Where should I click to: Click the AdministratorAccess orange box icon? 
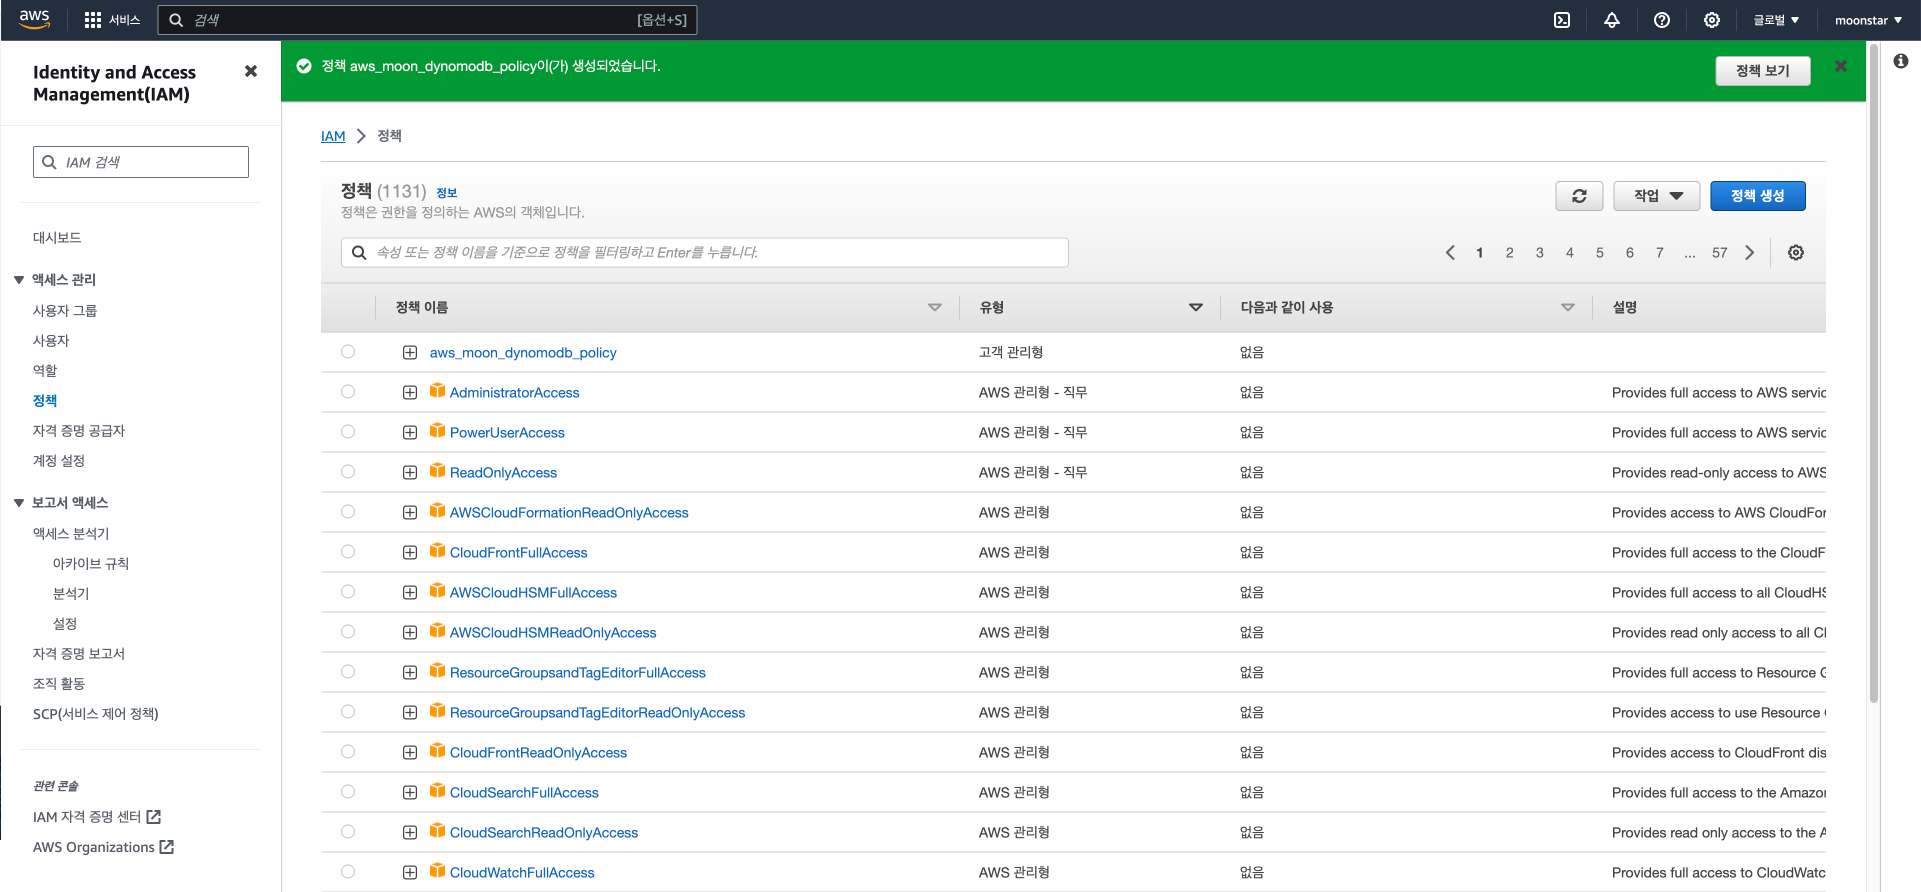tap(438, 391)
